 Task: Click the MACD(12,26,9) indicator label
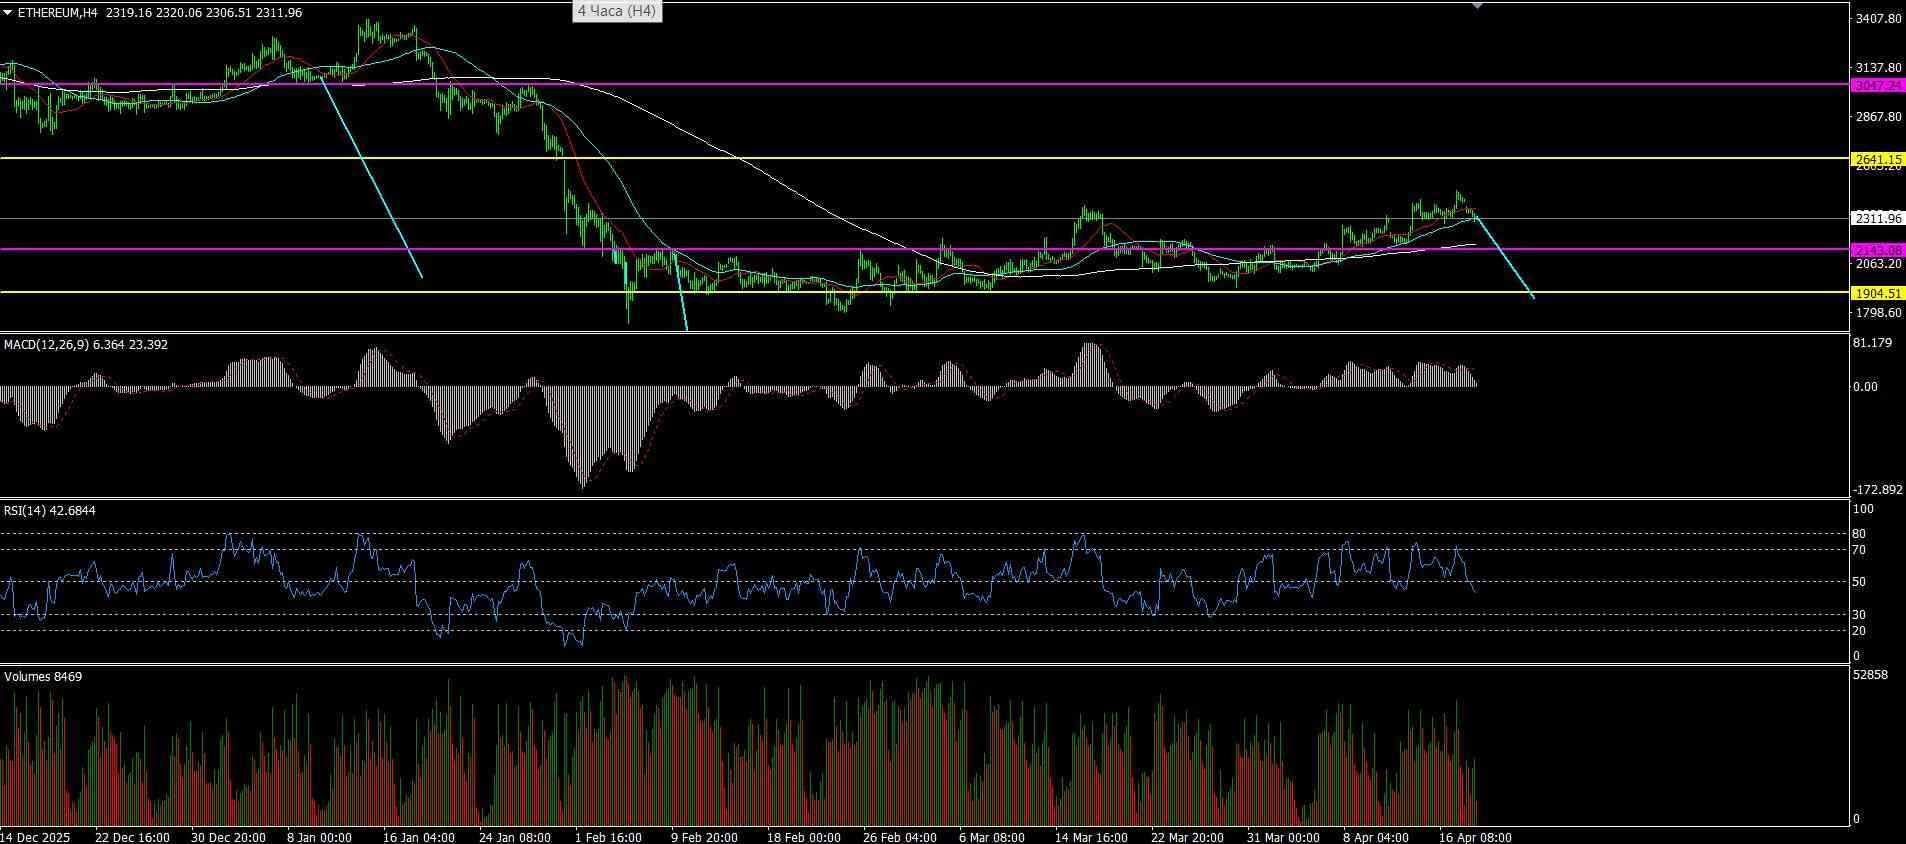click(x=47, y=345)
